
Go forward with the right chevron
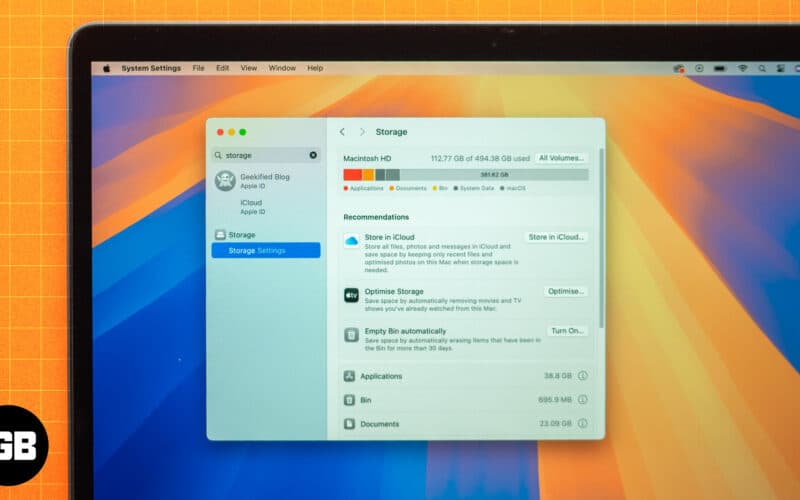tap(362, 132)
